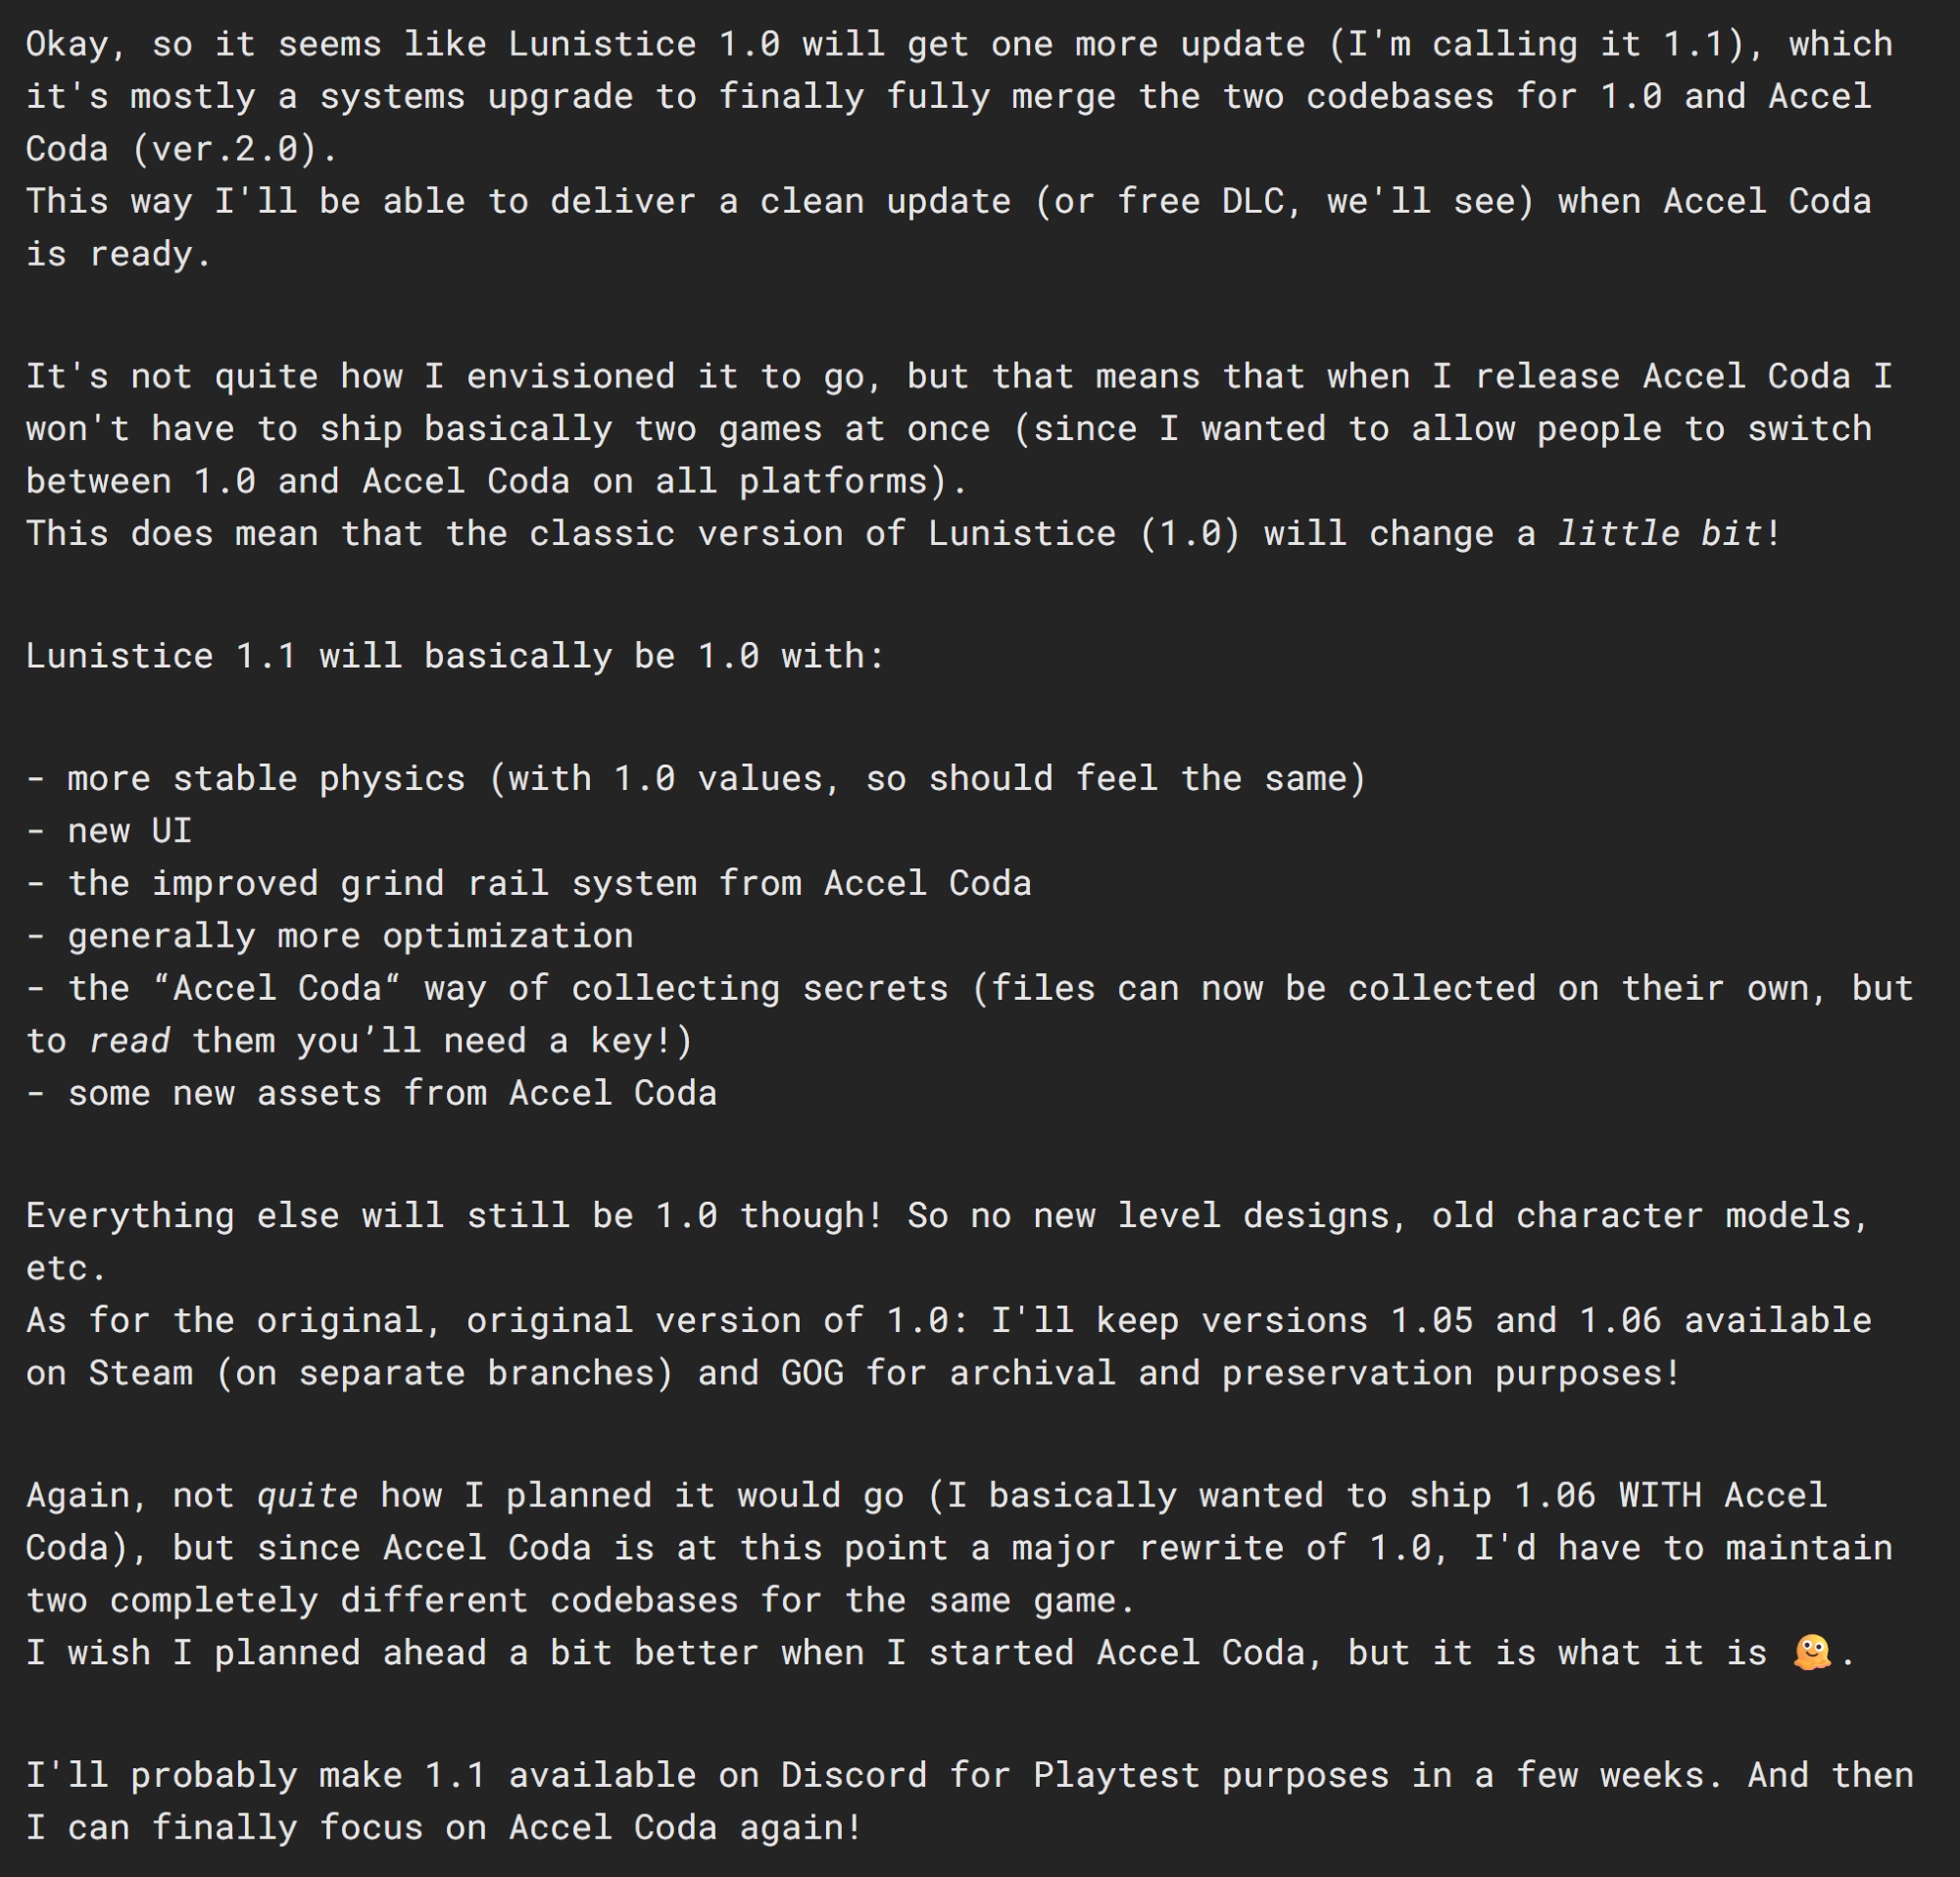Click the text "(ver.2.0)"
Image resolution: width=1960 pixels, height=1877 pixels.
click(x=234, y=149)
